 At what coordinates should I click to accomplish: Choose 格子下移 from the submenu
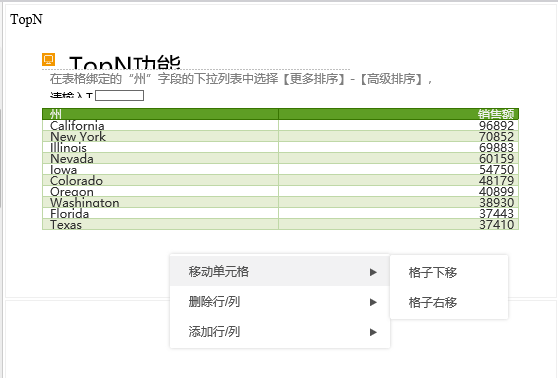(x=449, y=272)
